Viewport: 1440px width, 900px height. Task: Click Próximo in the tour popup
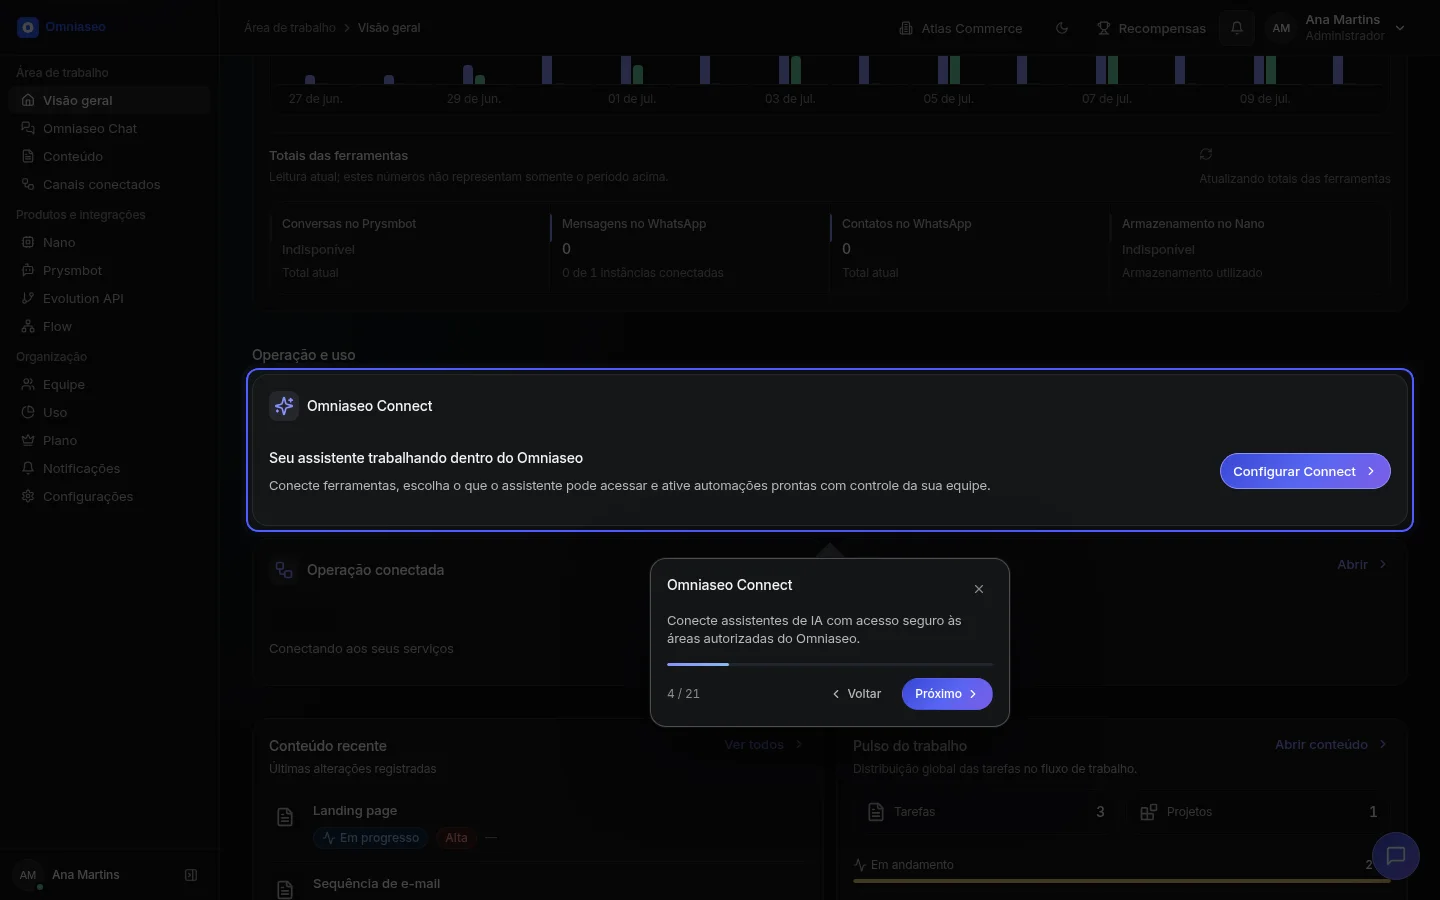click(947, 694)
